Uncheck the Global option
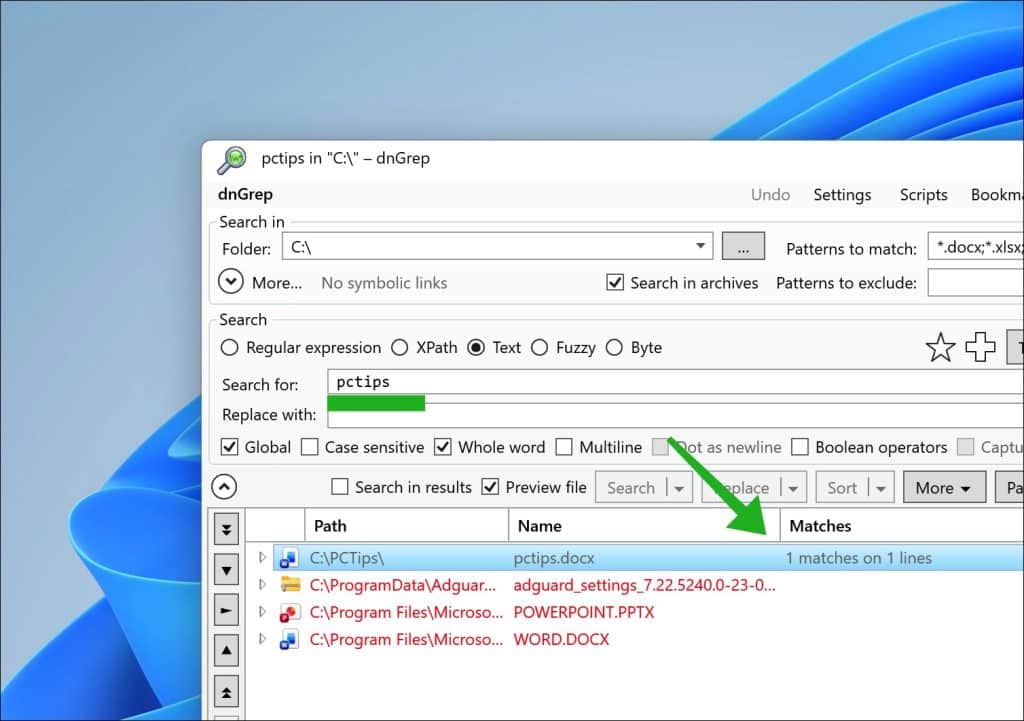The width and height of the screenshot is (1024, 721). [x=229, y=447]
